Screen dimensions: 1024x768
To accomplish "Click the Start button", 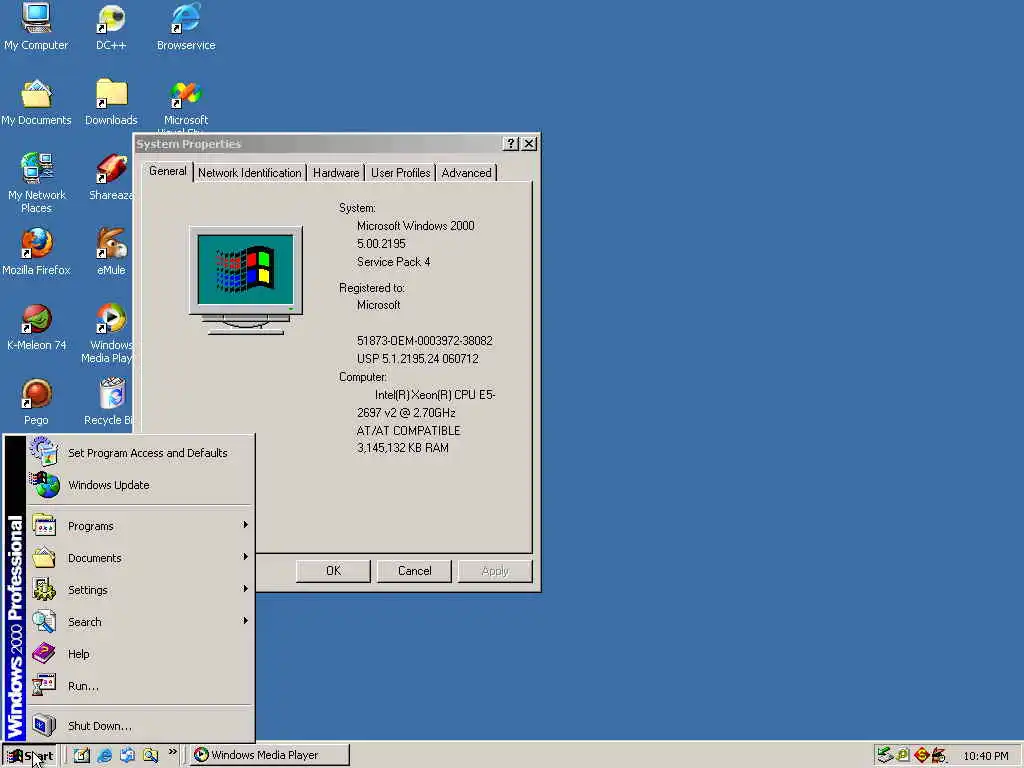I will pyautogui.click(x=30, y=756).
